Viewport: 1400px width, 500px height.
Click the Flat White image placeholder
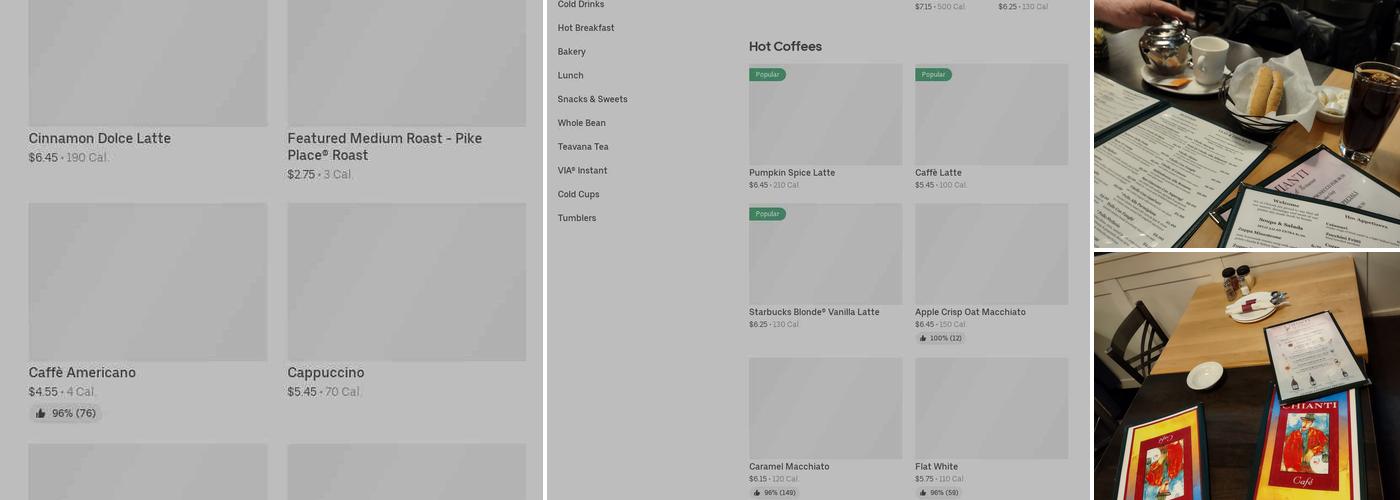click(x=991, y=408)
